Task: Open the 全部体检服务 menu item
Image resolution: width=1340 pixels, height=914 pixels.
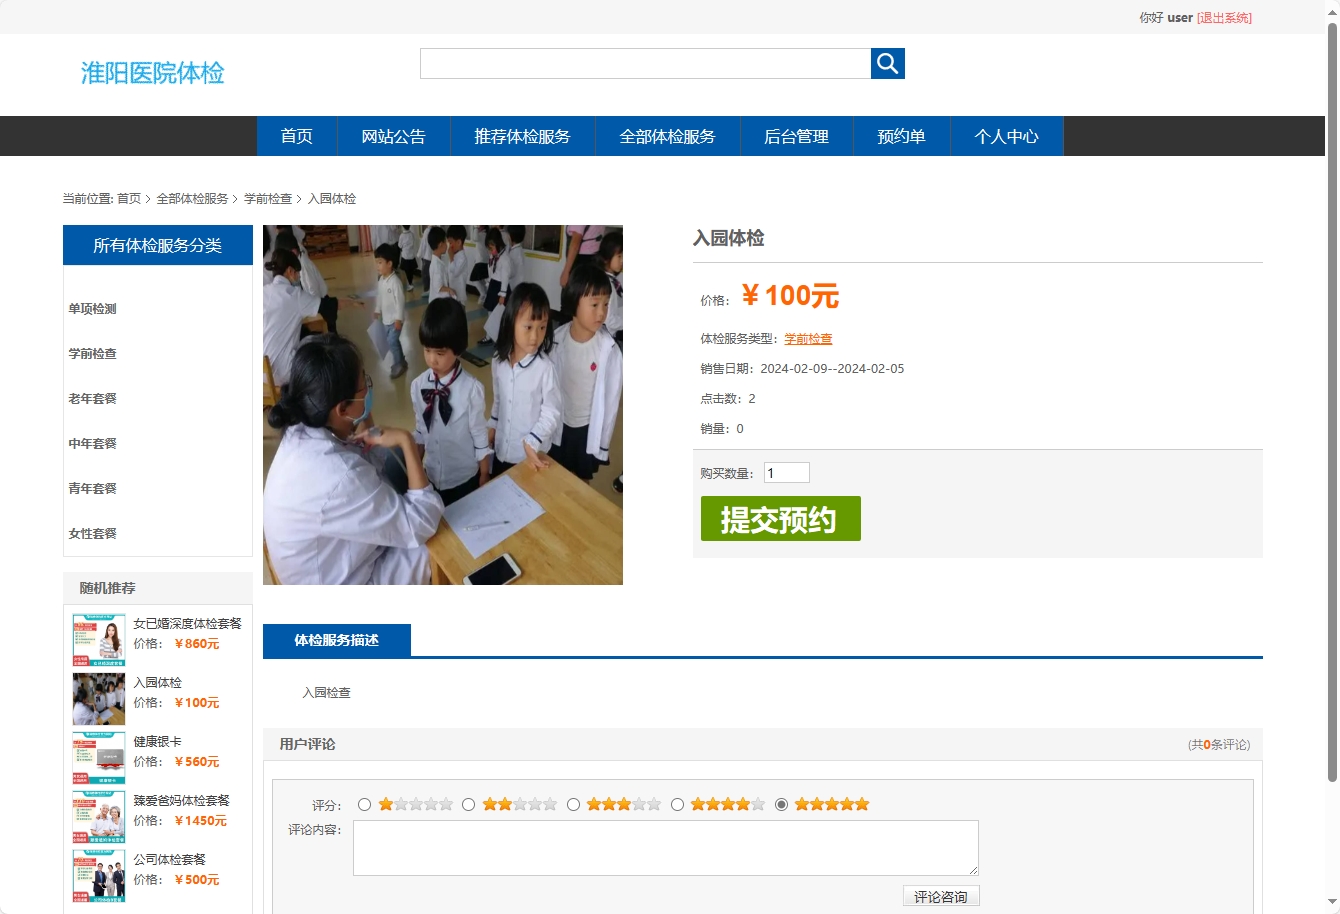Action: 667,136
